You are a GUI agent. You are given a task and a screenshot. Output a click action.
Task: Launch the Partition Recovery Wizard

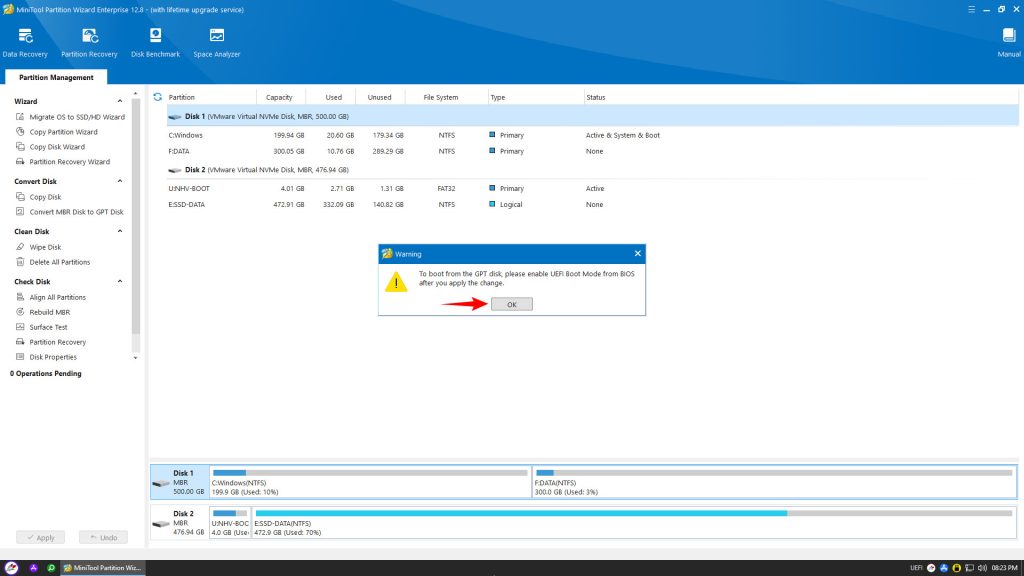click(x=63, y=162)
